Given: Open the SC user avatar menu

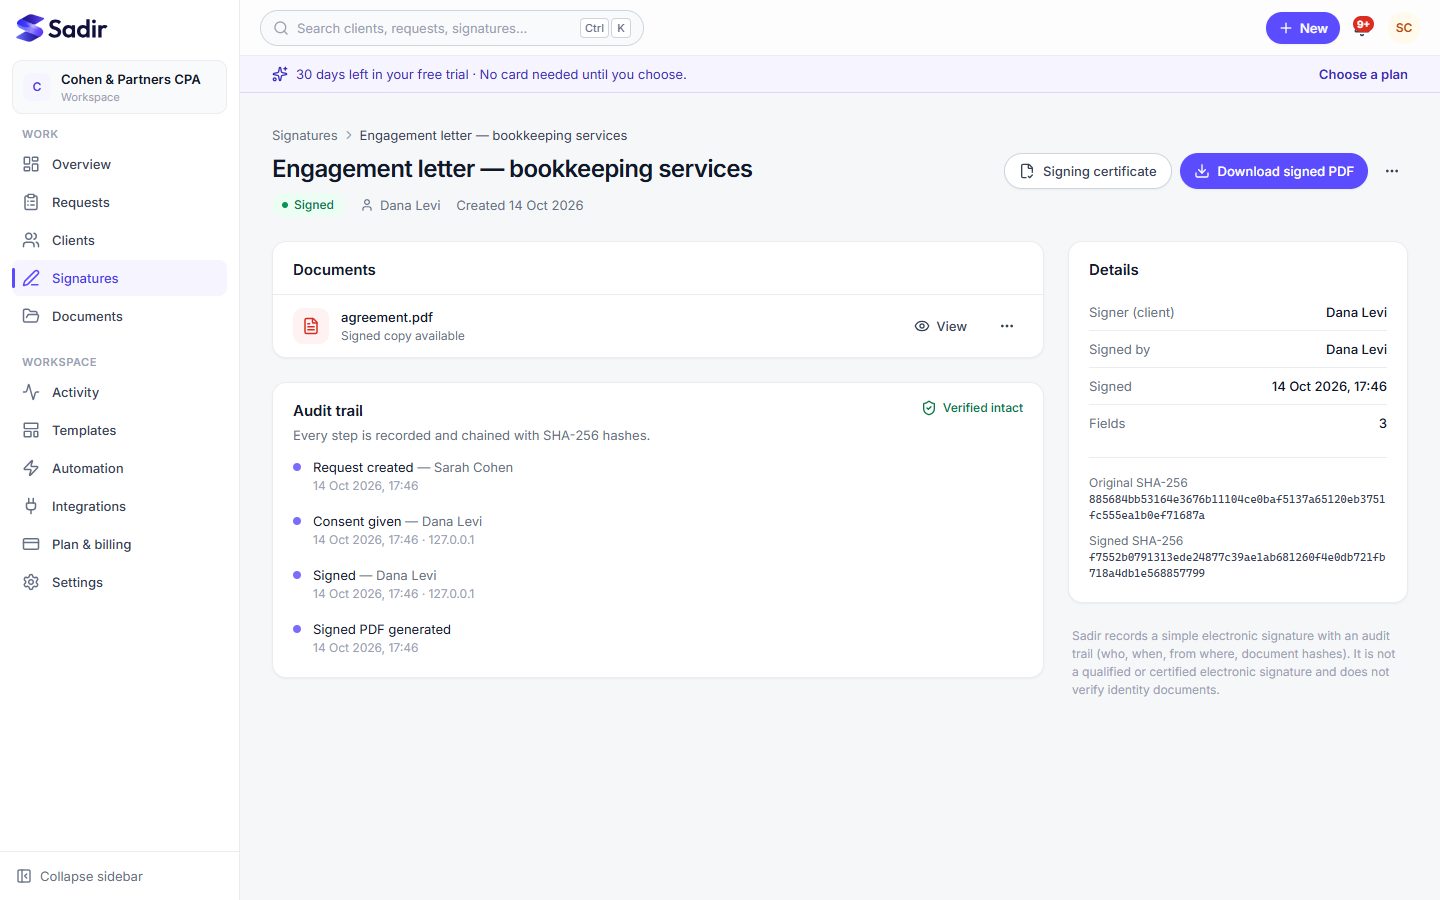Looking at the screenshot, I should 1404,28.
